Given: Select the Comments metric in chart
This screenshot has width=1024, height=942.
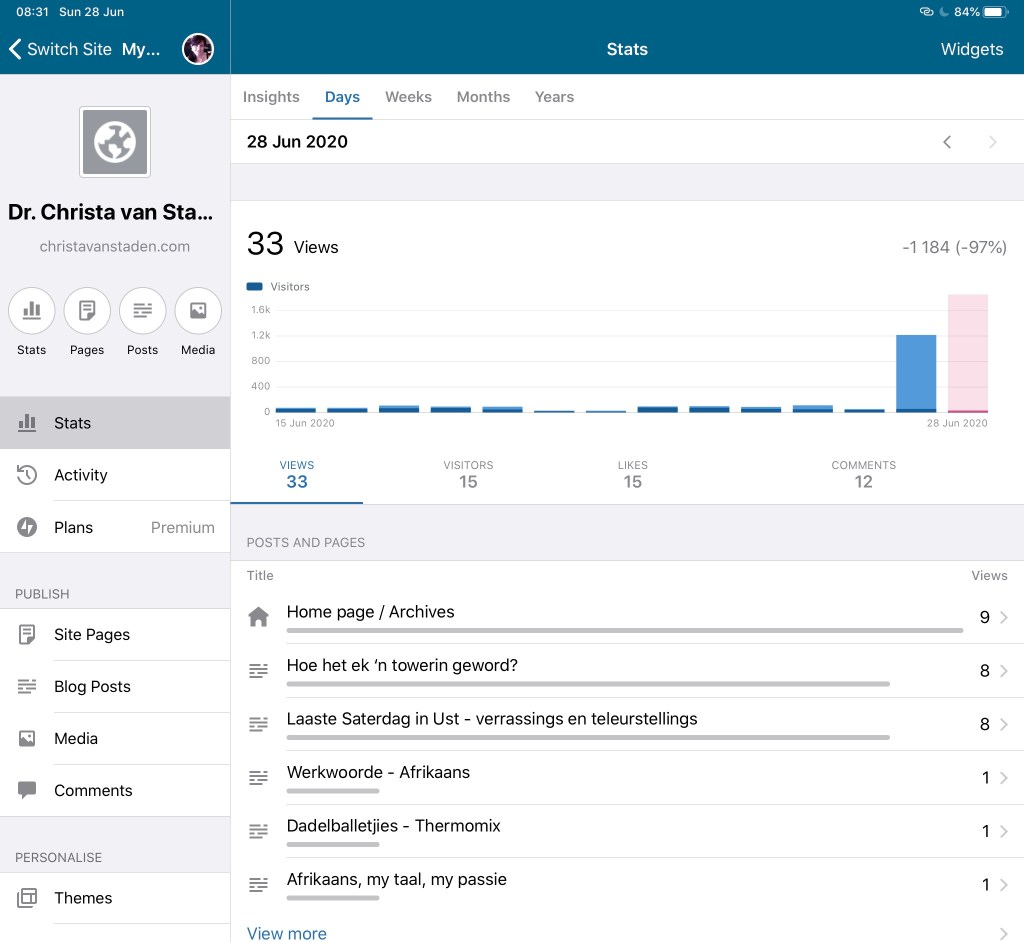Looking at the screenshot, I should click(x=863, y=475).
